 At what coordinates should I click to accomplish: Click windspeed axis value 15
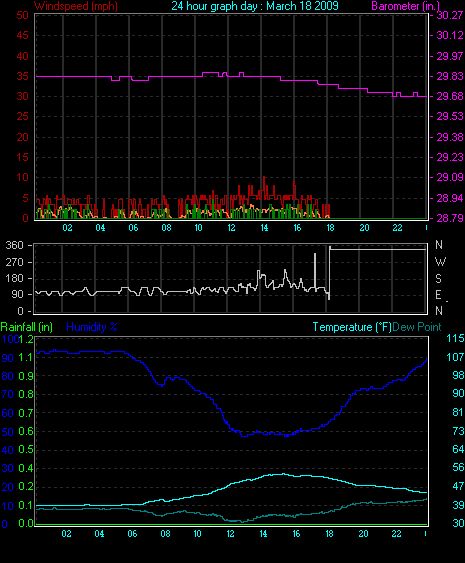pyautogui.click(x=22, y=157)
